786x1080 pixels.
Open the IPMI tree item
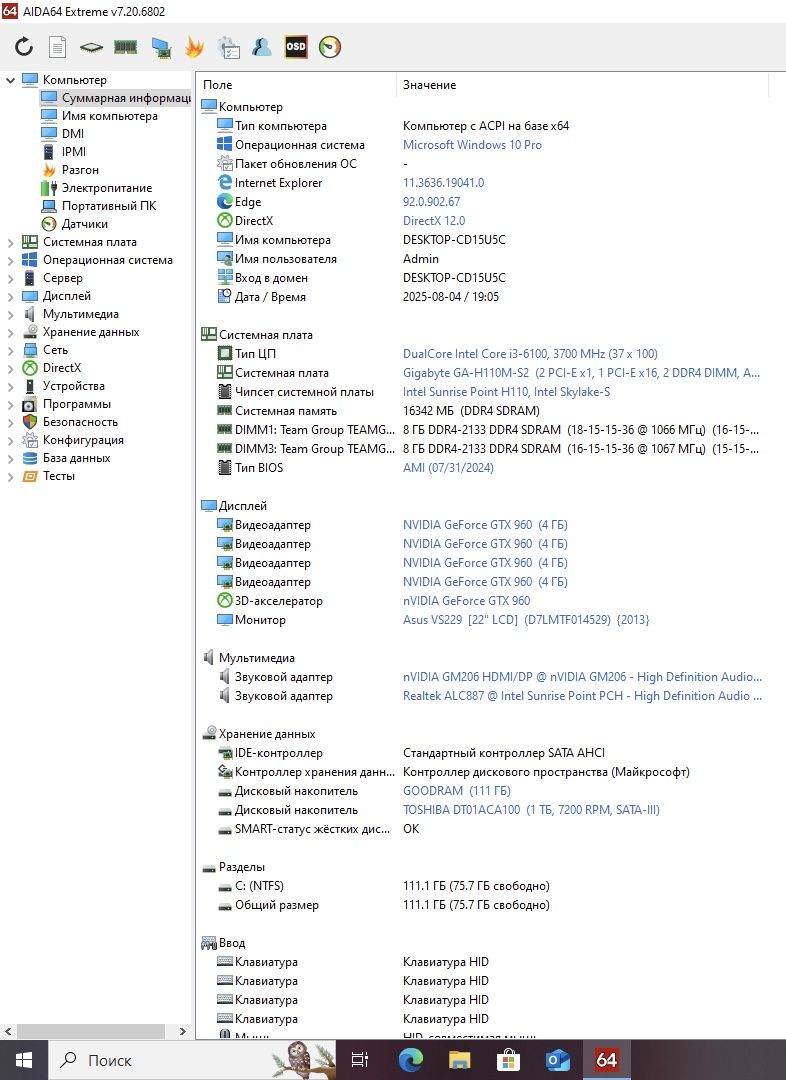[74, 152]
